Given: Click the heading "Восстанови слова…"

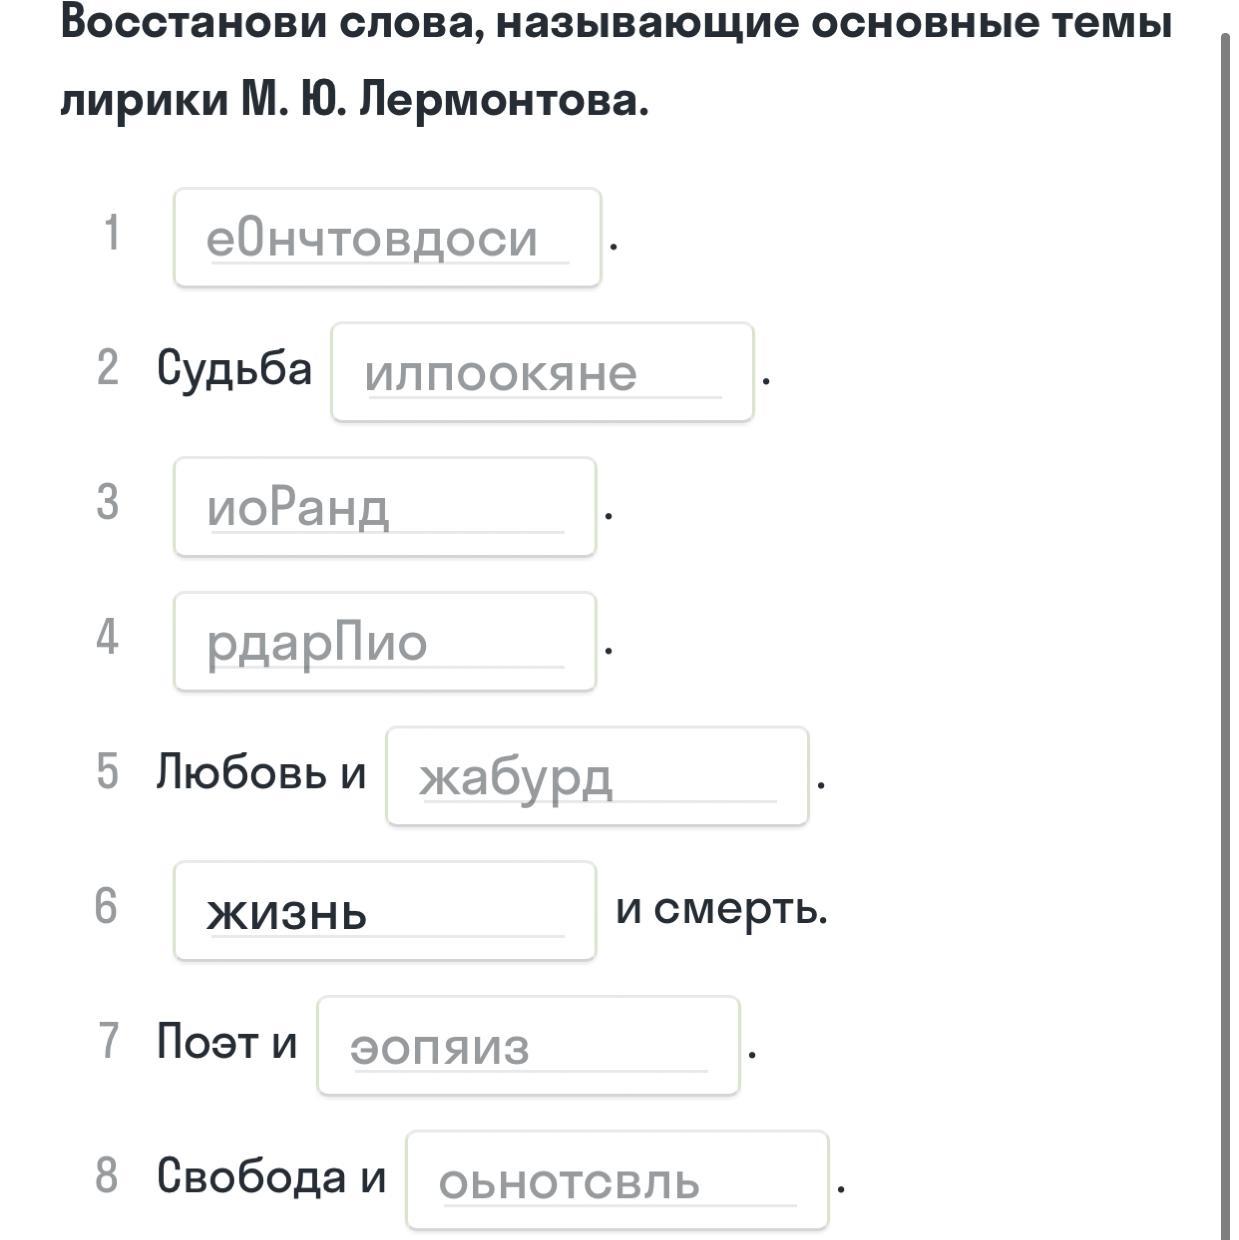Looking at the screenshot, I should (615, 60).
